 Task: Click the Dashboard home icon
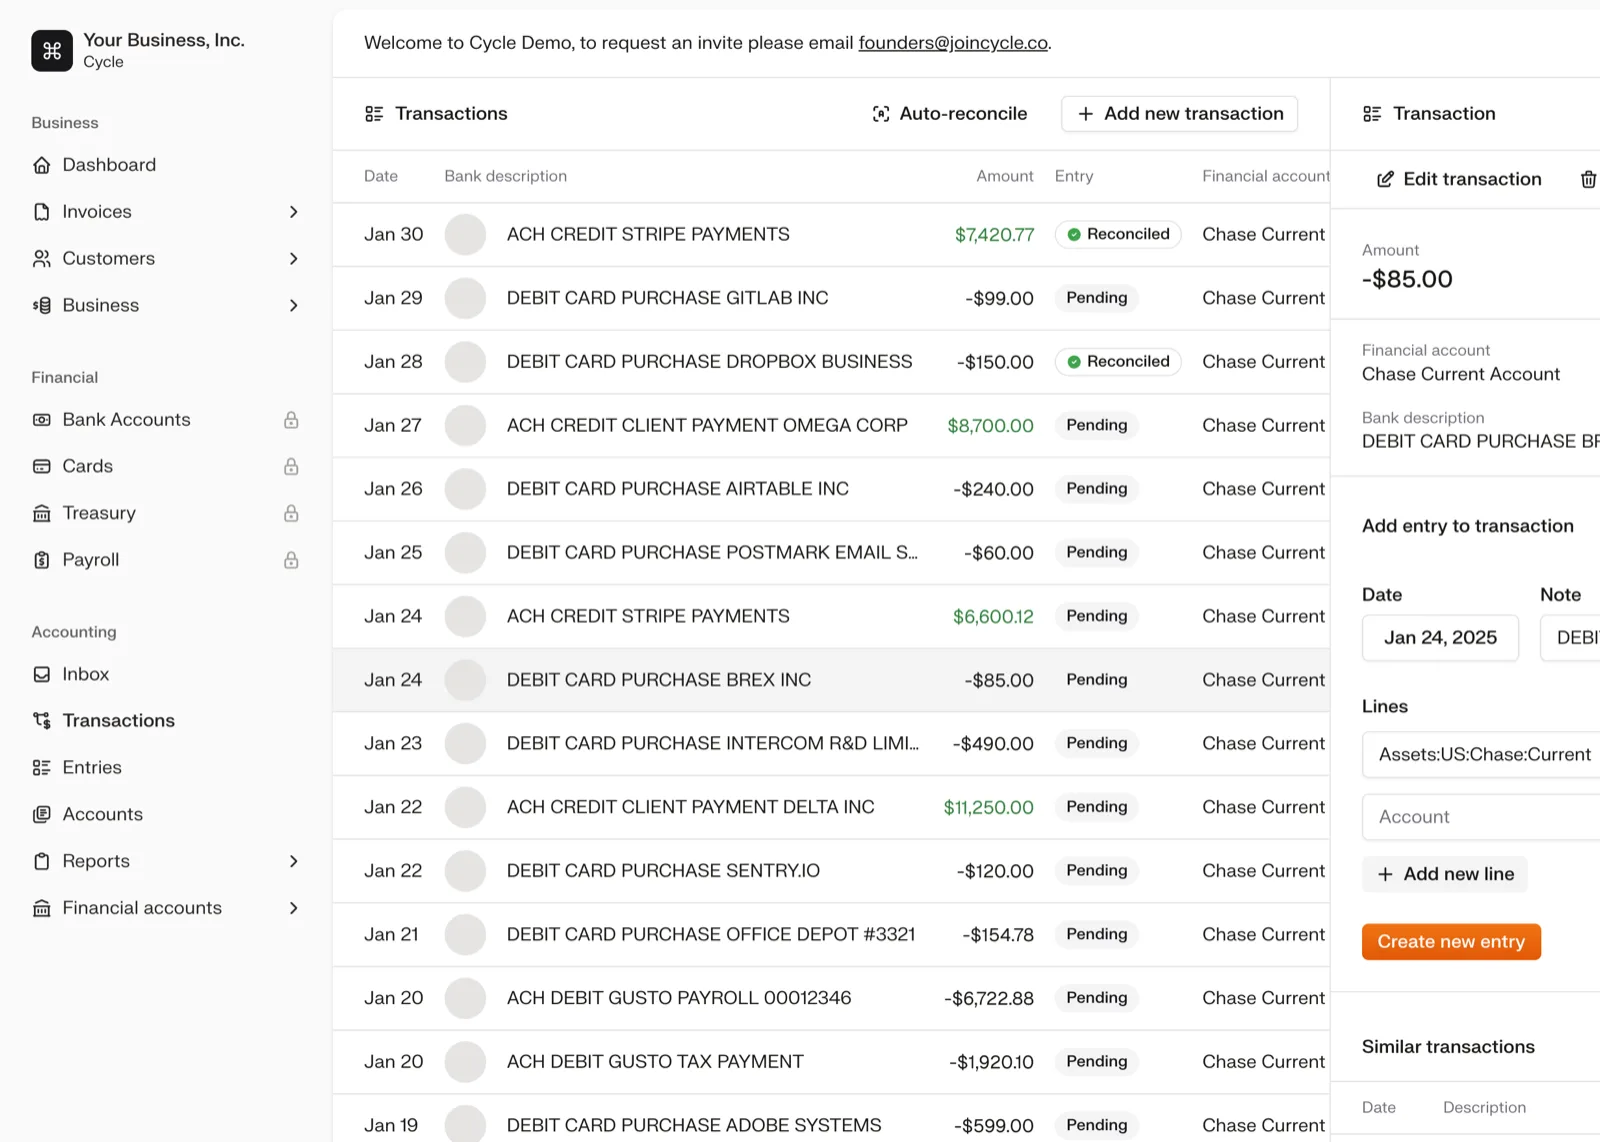point(42,165)
